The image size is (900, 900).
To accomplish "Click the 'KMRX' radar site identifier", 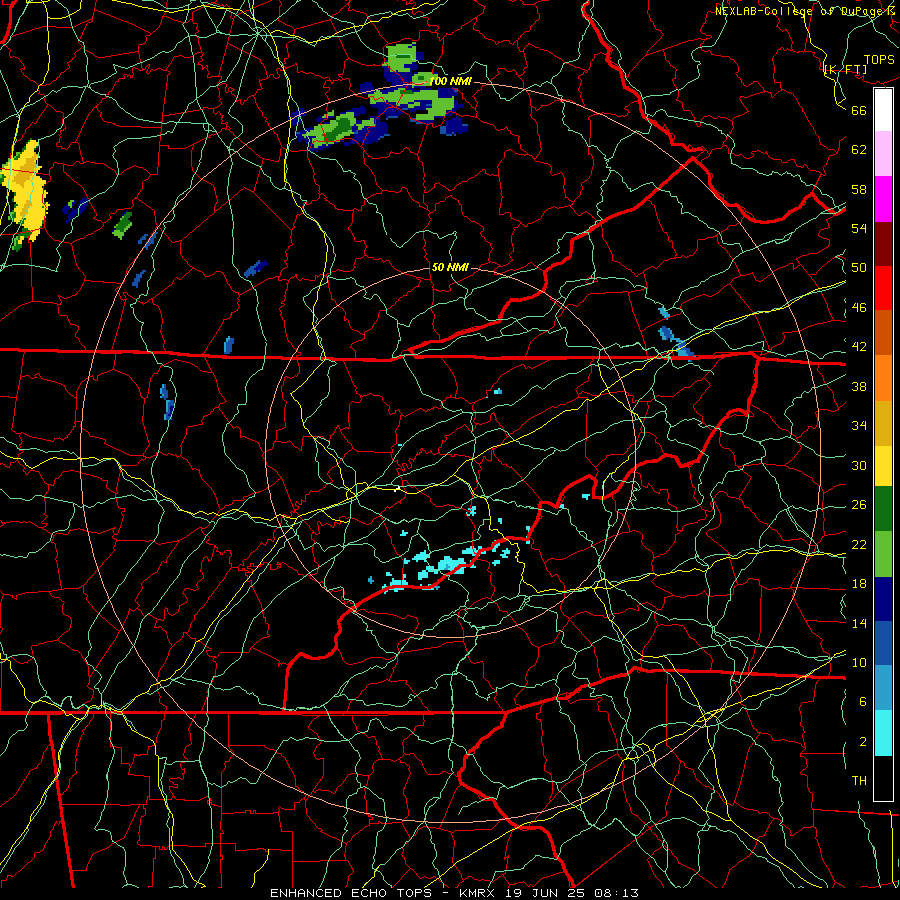I will (x=479, y=893).
